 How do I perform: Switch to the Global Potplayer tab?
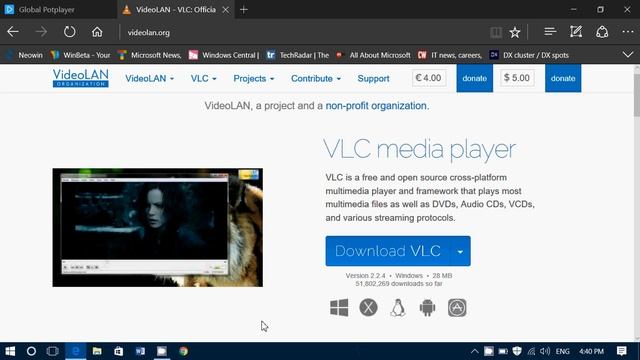[58, 9]
